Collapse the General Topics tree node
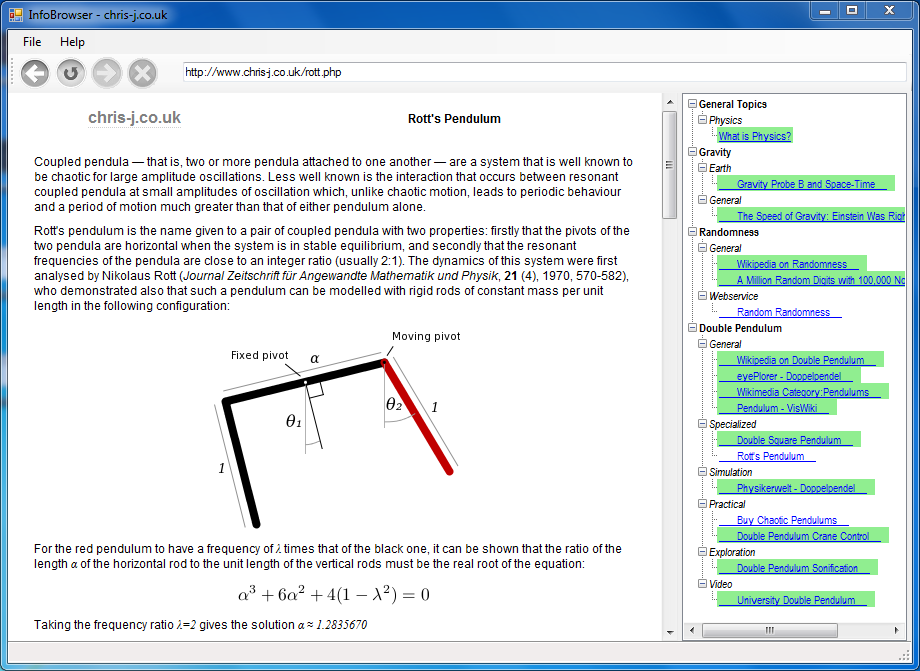 click(x=691, y=104)
